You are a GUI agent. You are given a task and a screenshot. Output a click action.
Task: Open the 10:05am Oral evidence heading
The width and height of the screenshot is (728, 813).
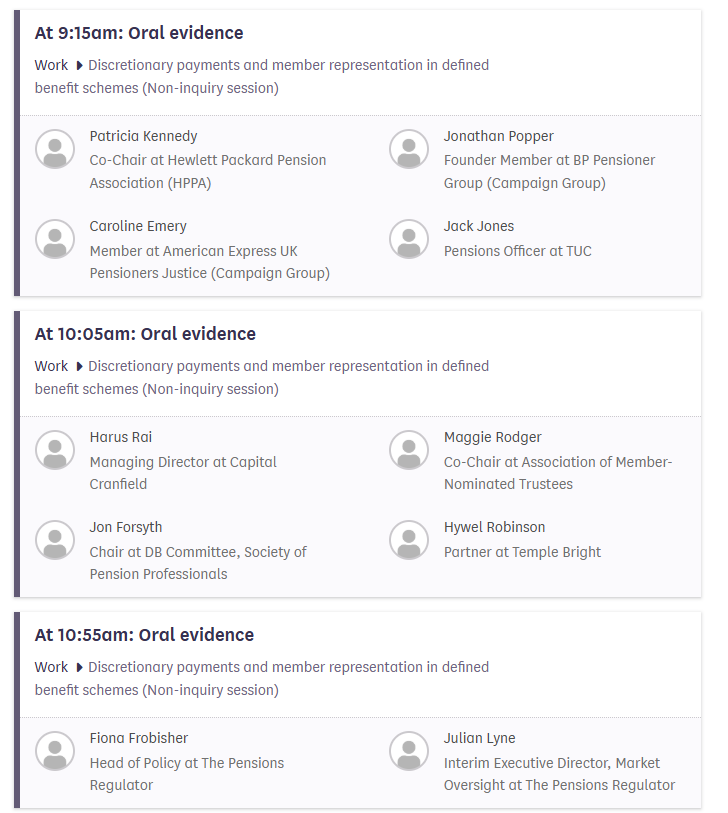(145, 334)
